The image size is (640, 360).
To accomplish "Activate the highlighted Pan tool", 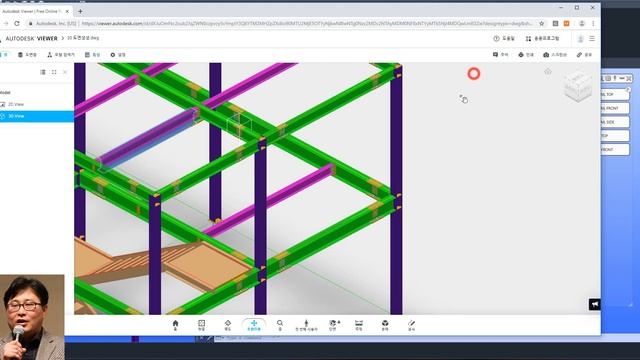I will click(x=254, y=325).
